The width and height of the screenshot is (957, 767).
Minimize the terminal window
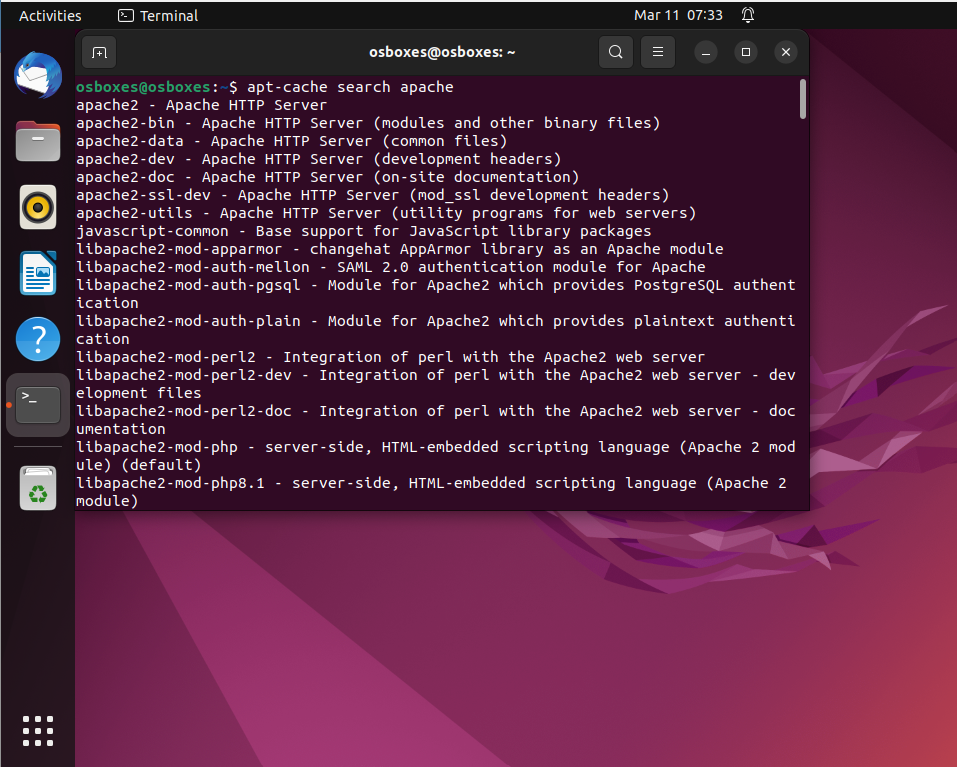coord(706,52)
